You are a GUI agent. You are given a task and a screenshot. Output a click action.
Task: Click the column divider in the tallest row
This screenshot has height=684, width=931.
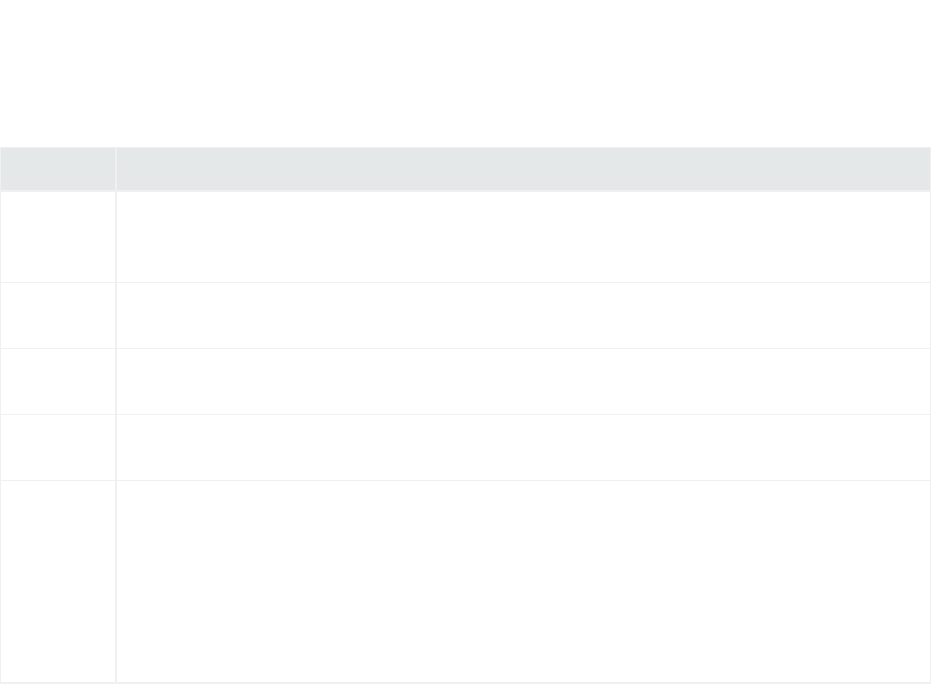coord(116,581)
